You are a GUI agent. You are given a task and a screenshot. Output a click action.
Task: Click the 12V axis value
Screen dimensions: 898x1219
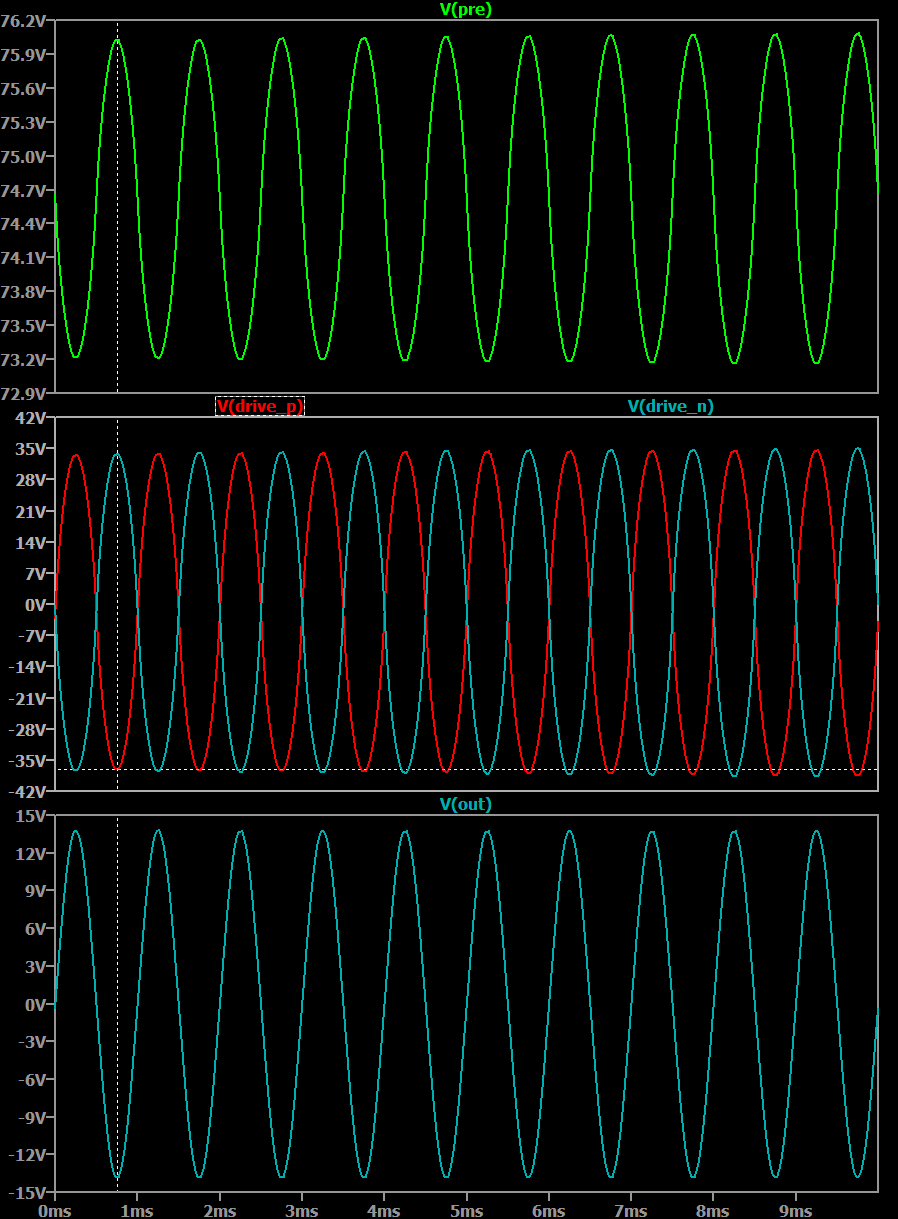click(31, 854)
